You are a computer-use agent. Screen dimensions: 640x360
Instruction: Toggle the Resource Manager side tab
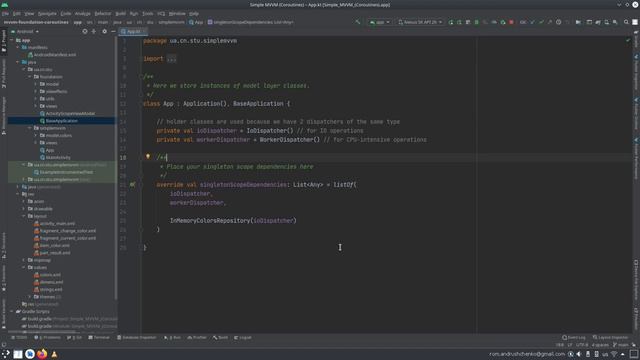pyautogui.click(x=4, y=116)
